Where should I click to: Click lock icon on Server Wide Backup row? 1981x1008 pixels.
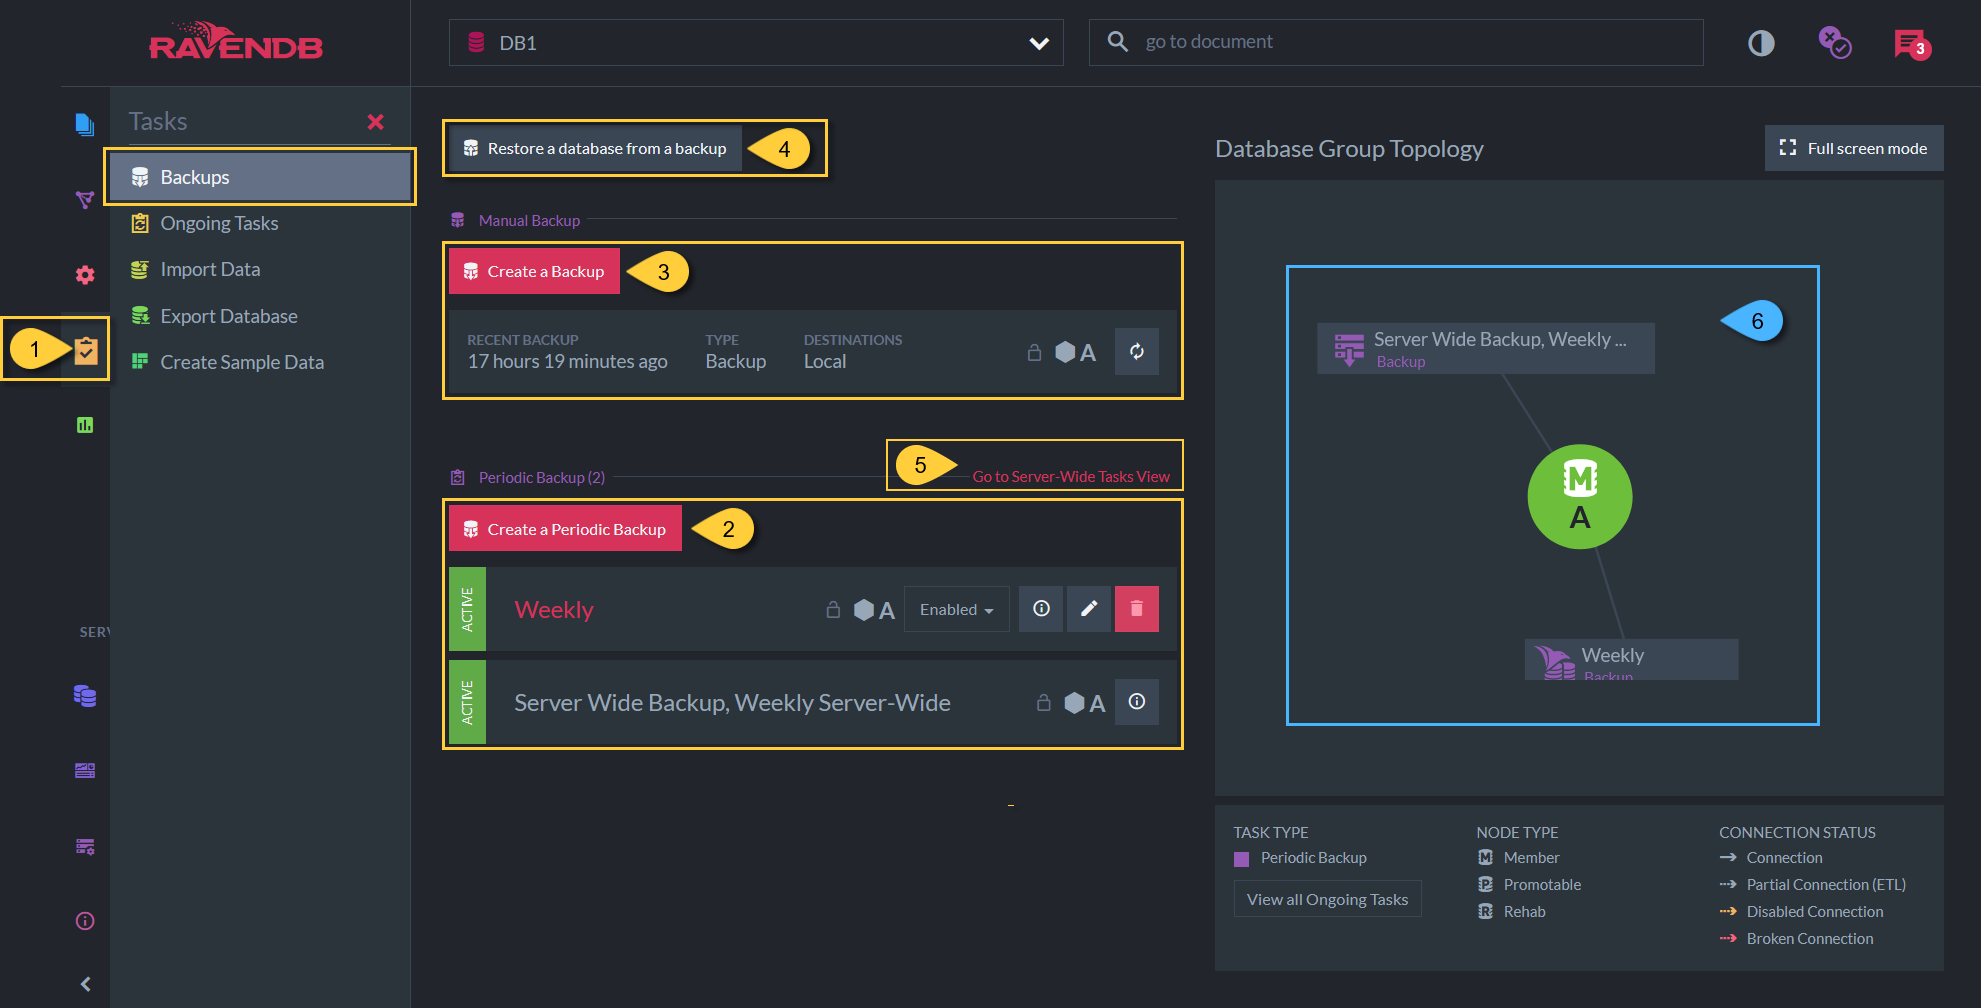(1044, 703)
